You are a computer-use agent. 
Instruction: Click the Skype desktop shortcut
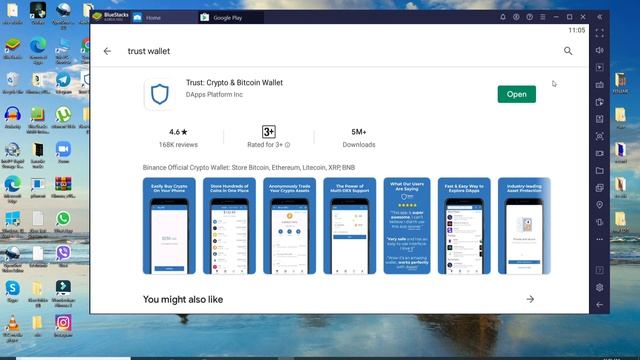point(13,291)
